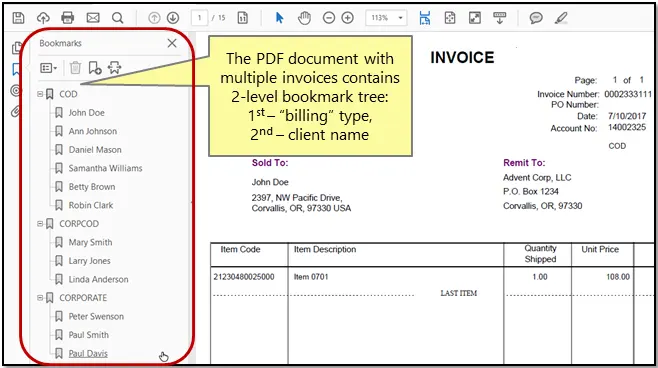This screenshot has height=368, width=658.
Task: Add a comment with speech bubble icon
Action: (536, 18)
